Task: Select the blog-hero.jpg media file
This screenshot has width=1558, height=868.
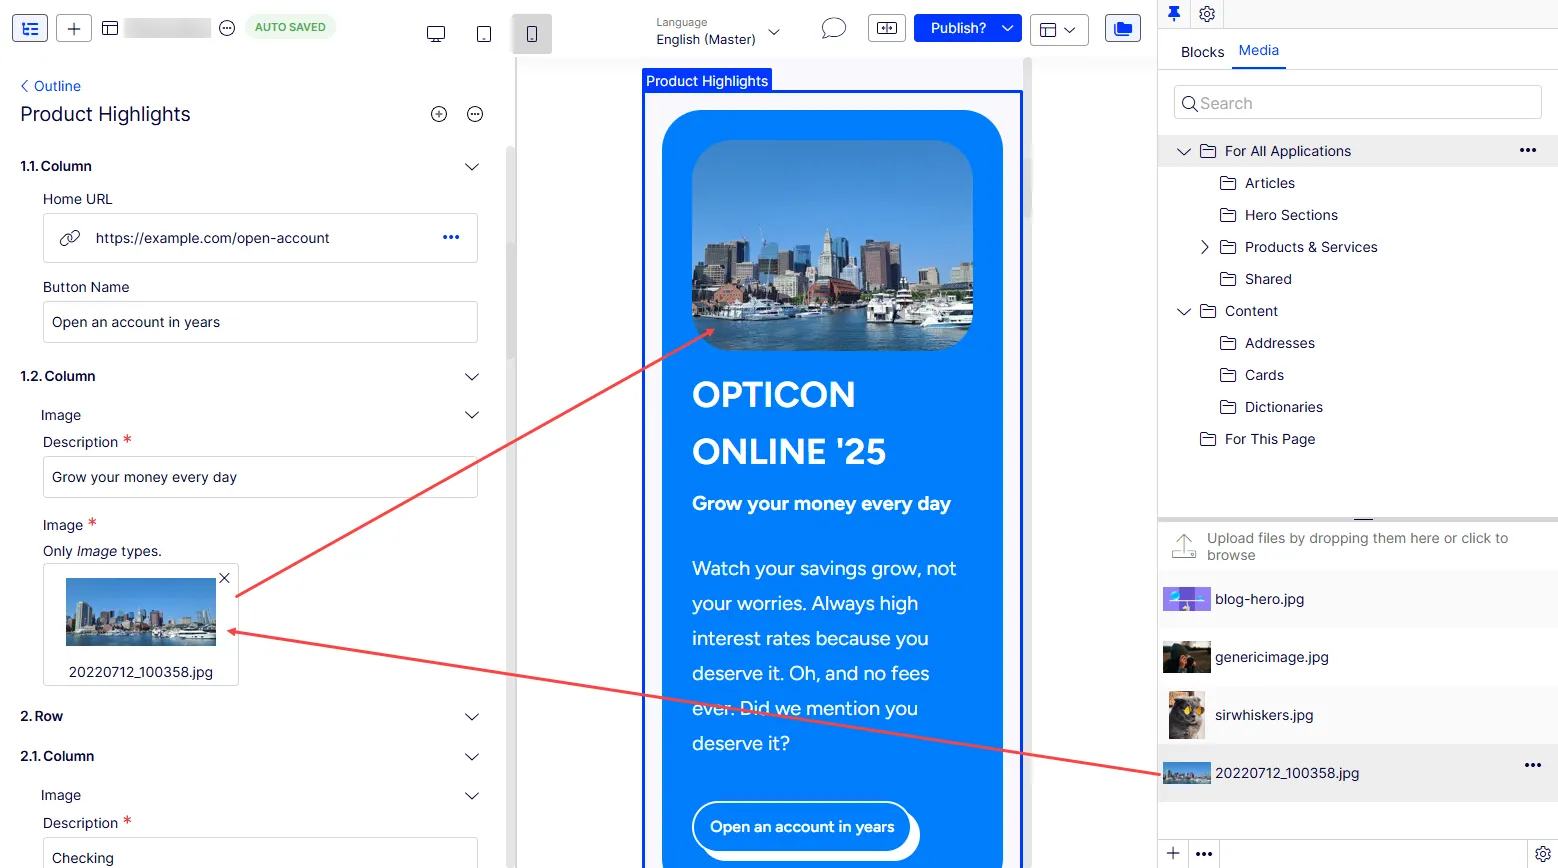Action: [1357, 599]
